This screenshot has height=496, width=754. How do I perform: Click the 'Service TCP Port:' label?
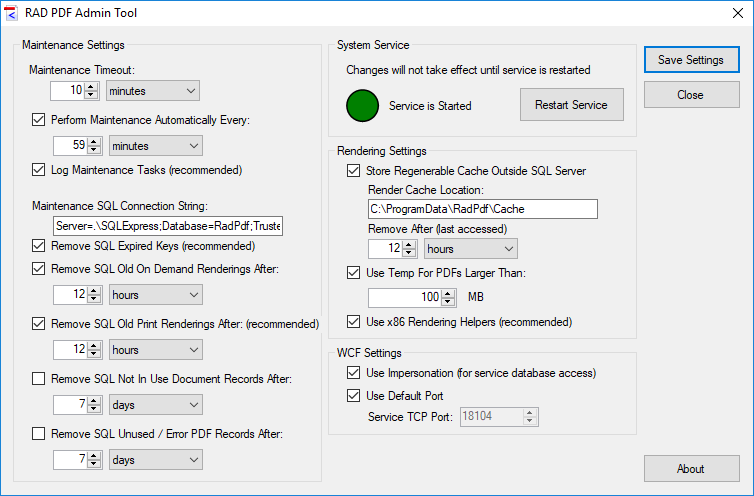(410, 417)
